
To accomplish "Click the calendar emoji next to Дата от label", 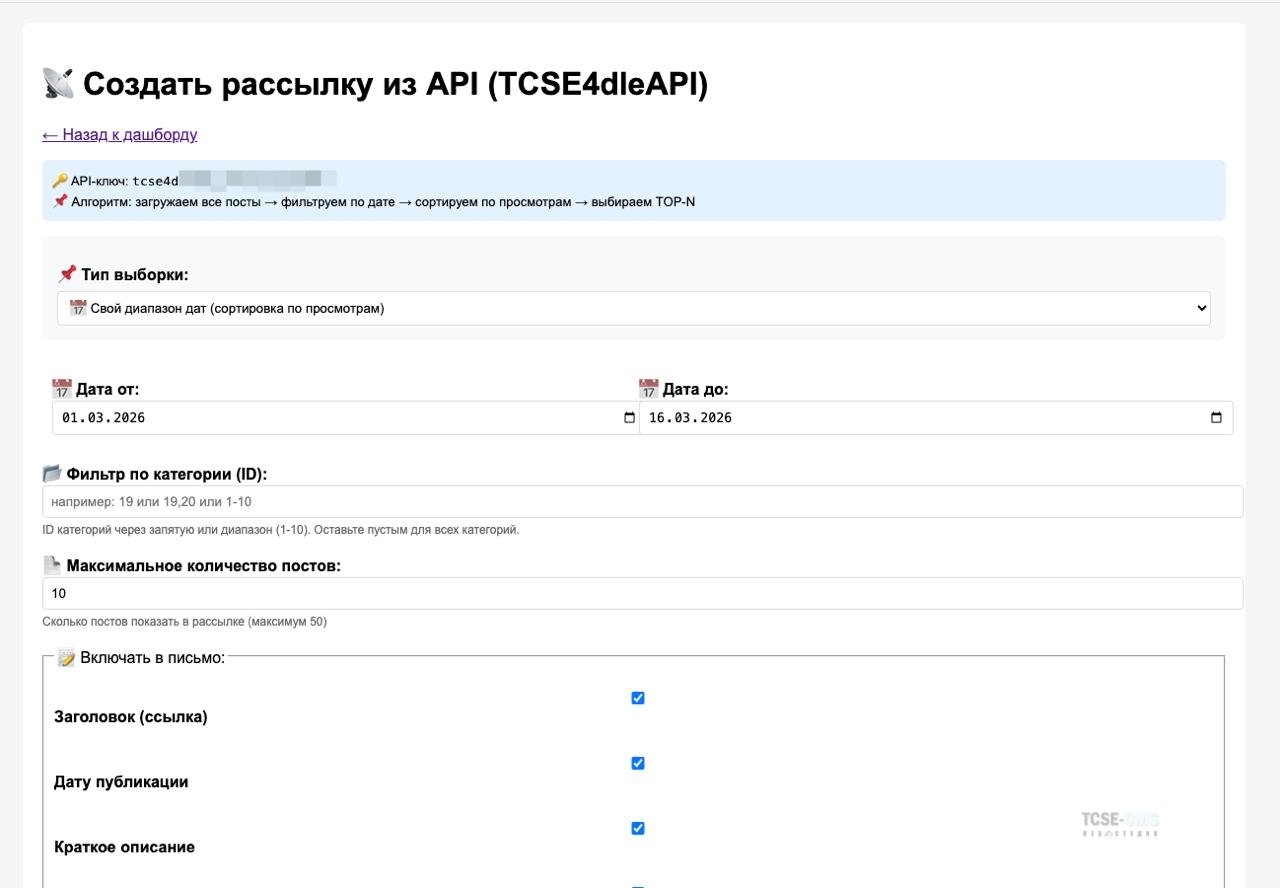I will (61, 389).
